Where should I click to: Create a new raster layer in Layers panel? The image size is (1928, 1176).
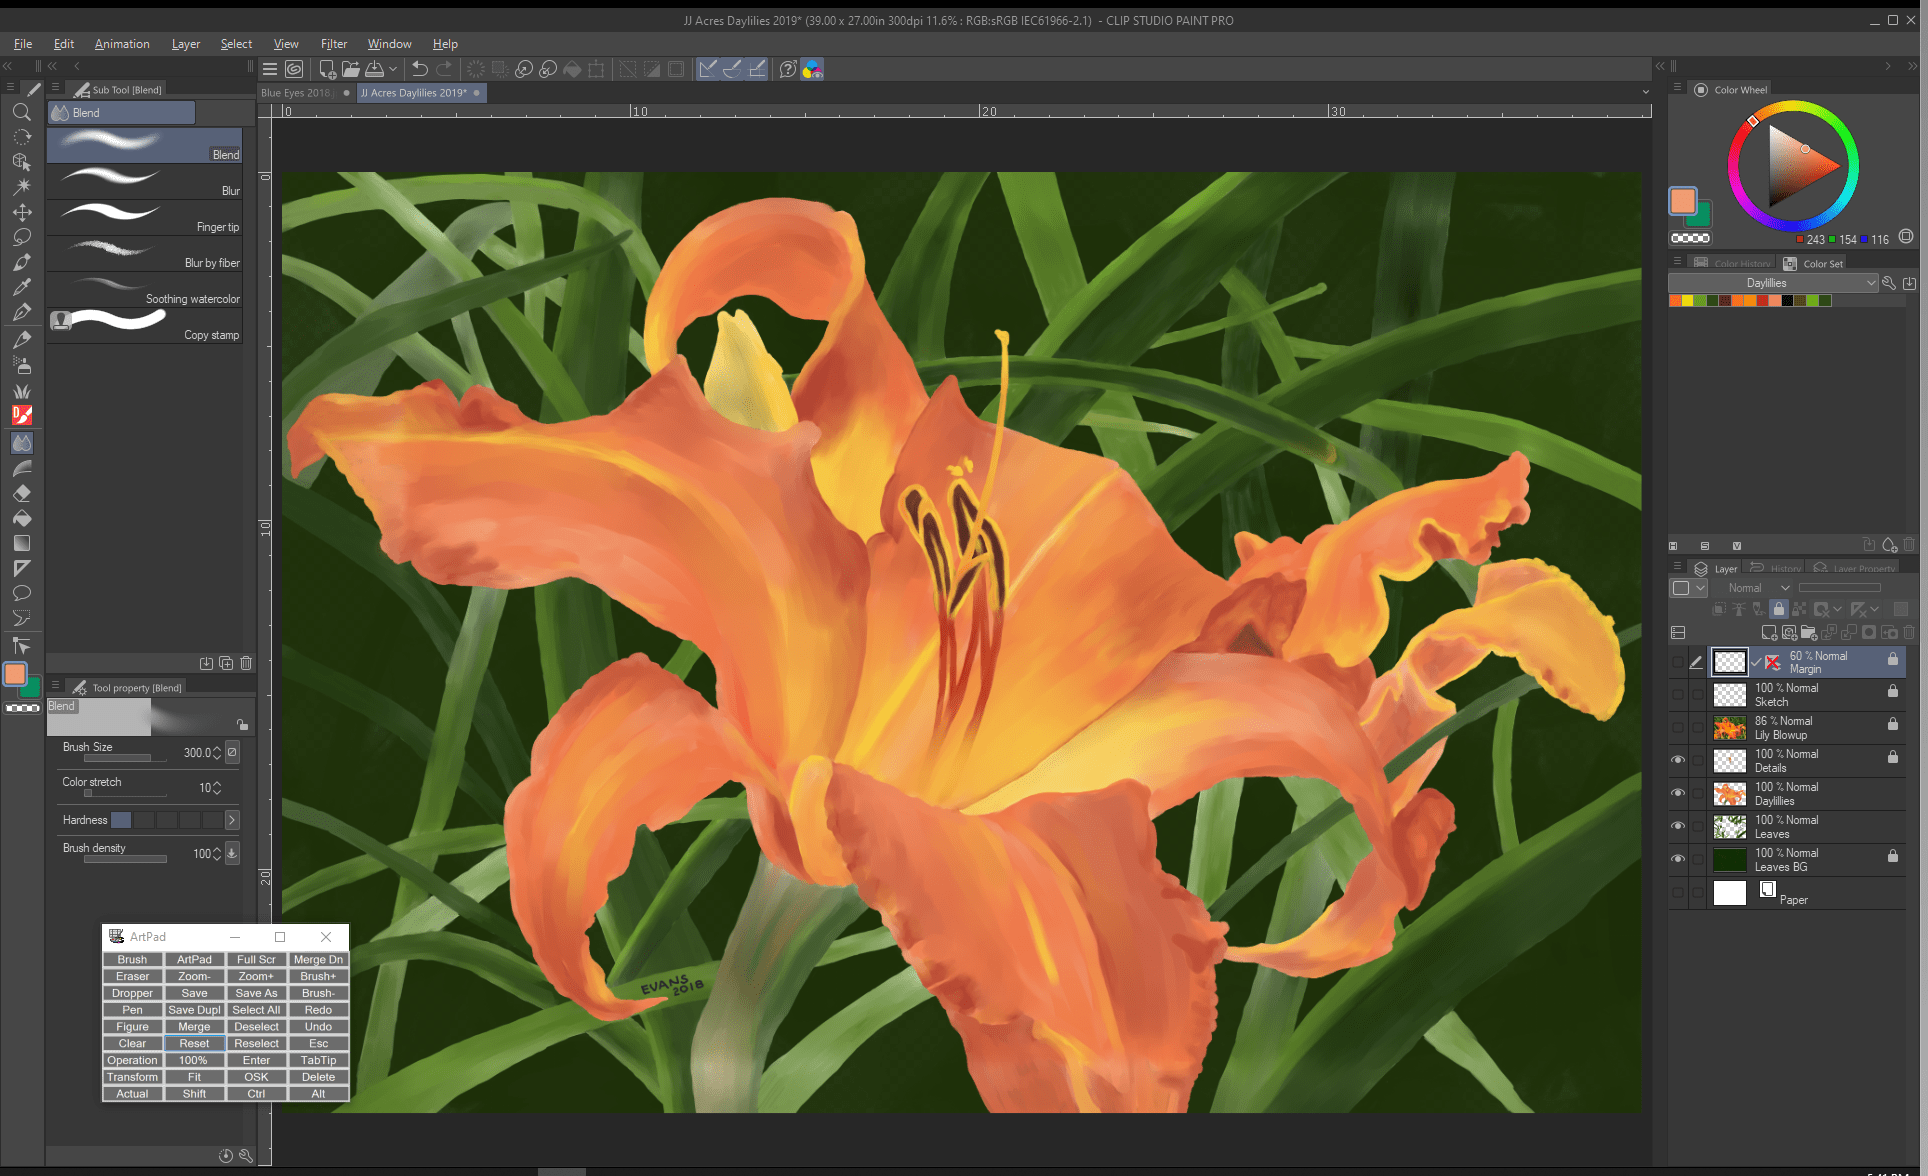point(1768,632)
